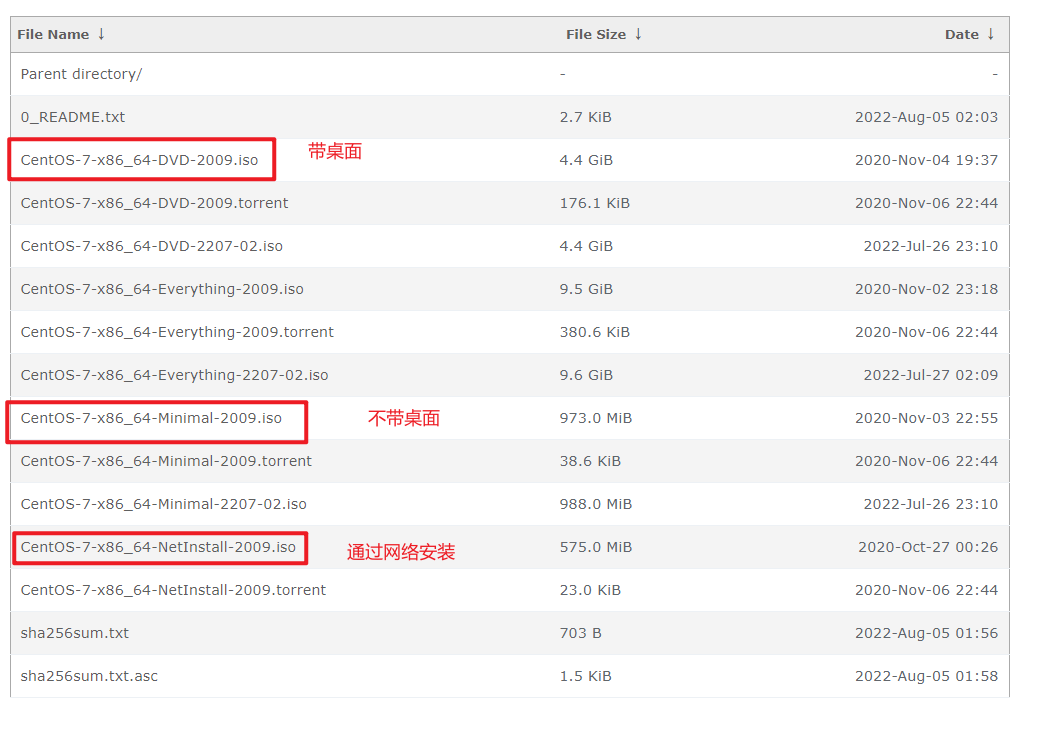Open the sha256sum.txt checksum file

pyautogui.click(x=75, y=633)
